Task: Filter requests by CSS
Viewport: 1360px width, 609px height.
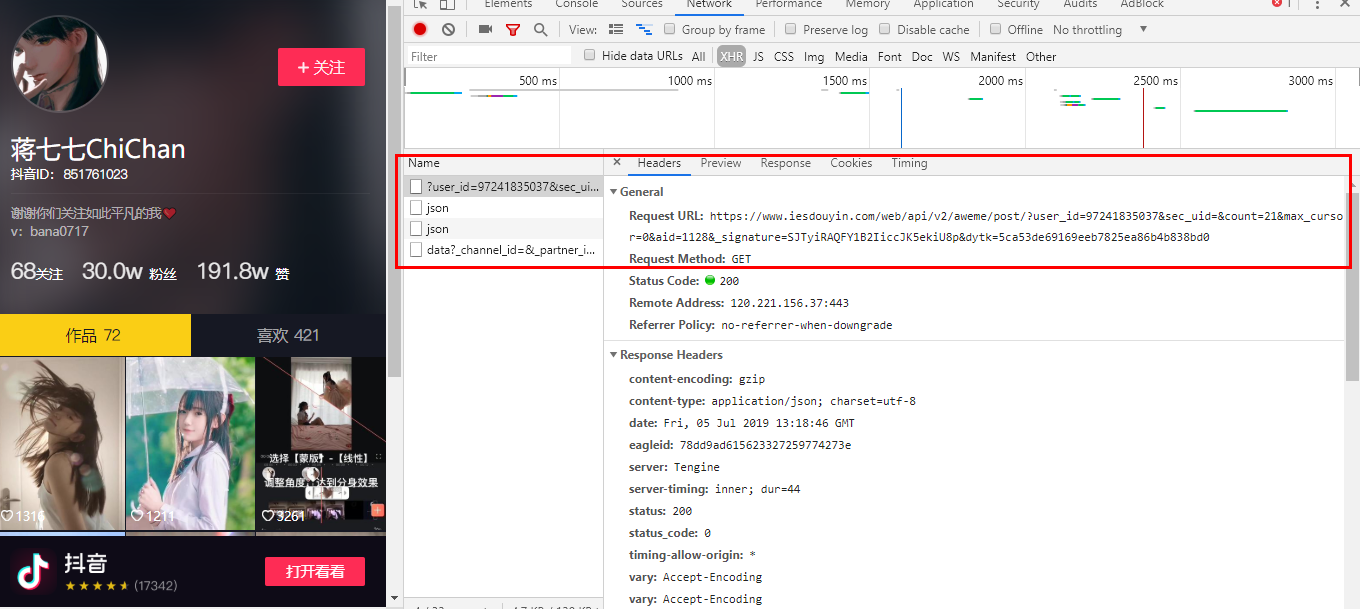Action: 784,57
